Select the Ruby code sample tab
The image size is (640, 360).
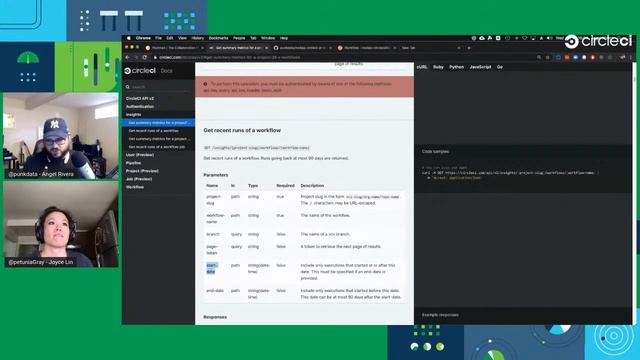tap(438, 67)
